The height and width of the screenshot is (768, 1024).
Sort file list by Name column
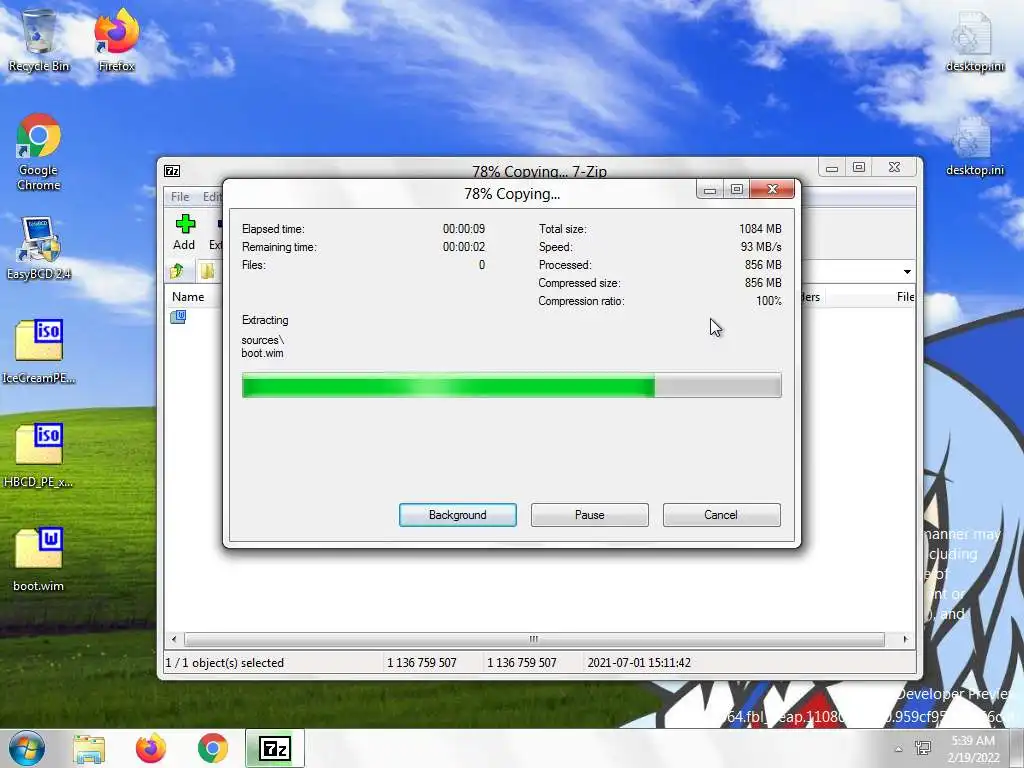[x=188, y=296]
